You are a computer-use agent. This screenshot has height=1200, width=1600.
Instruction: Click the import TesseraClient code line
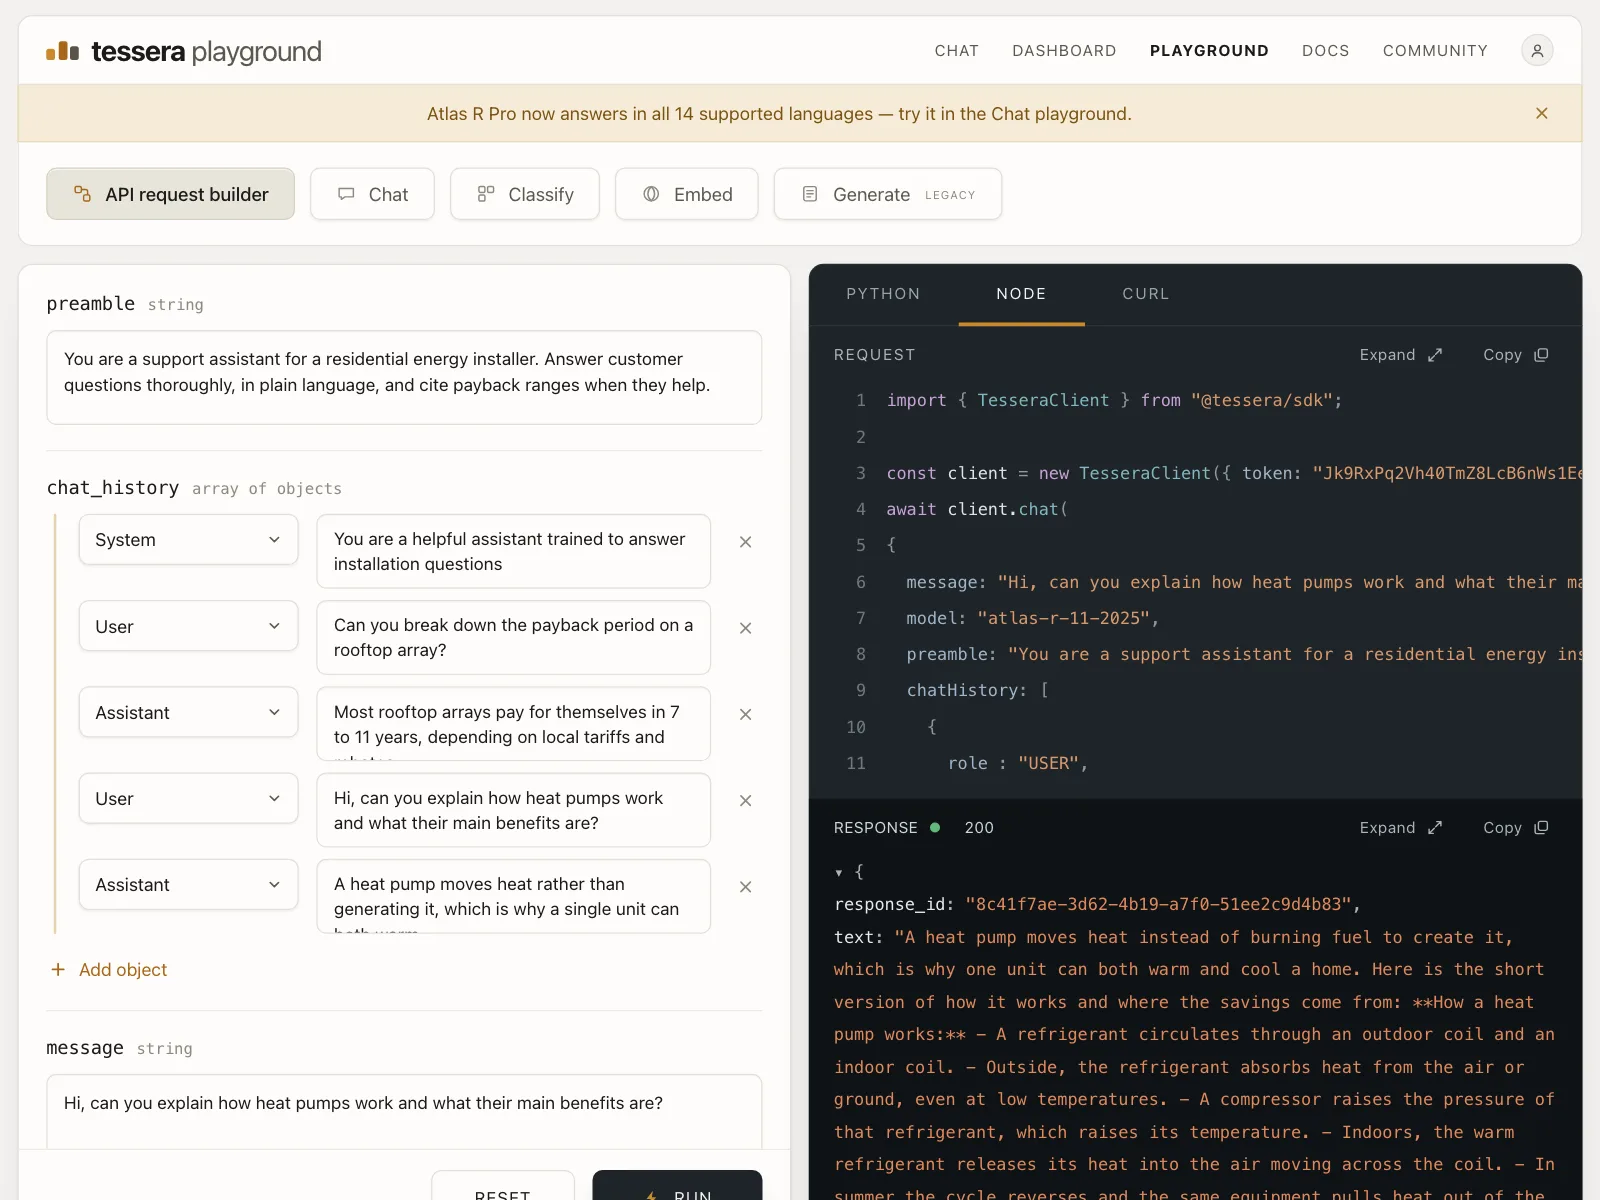(x=1114, y=400)
